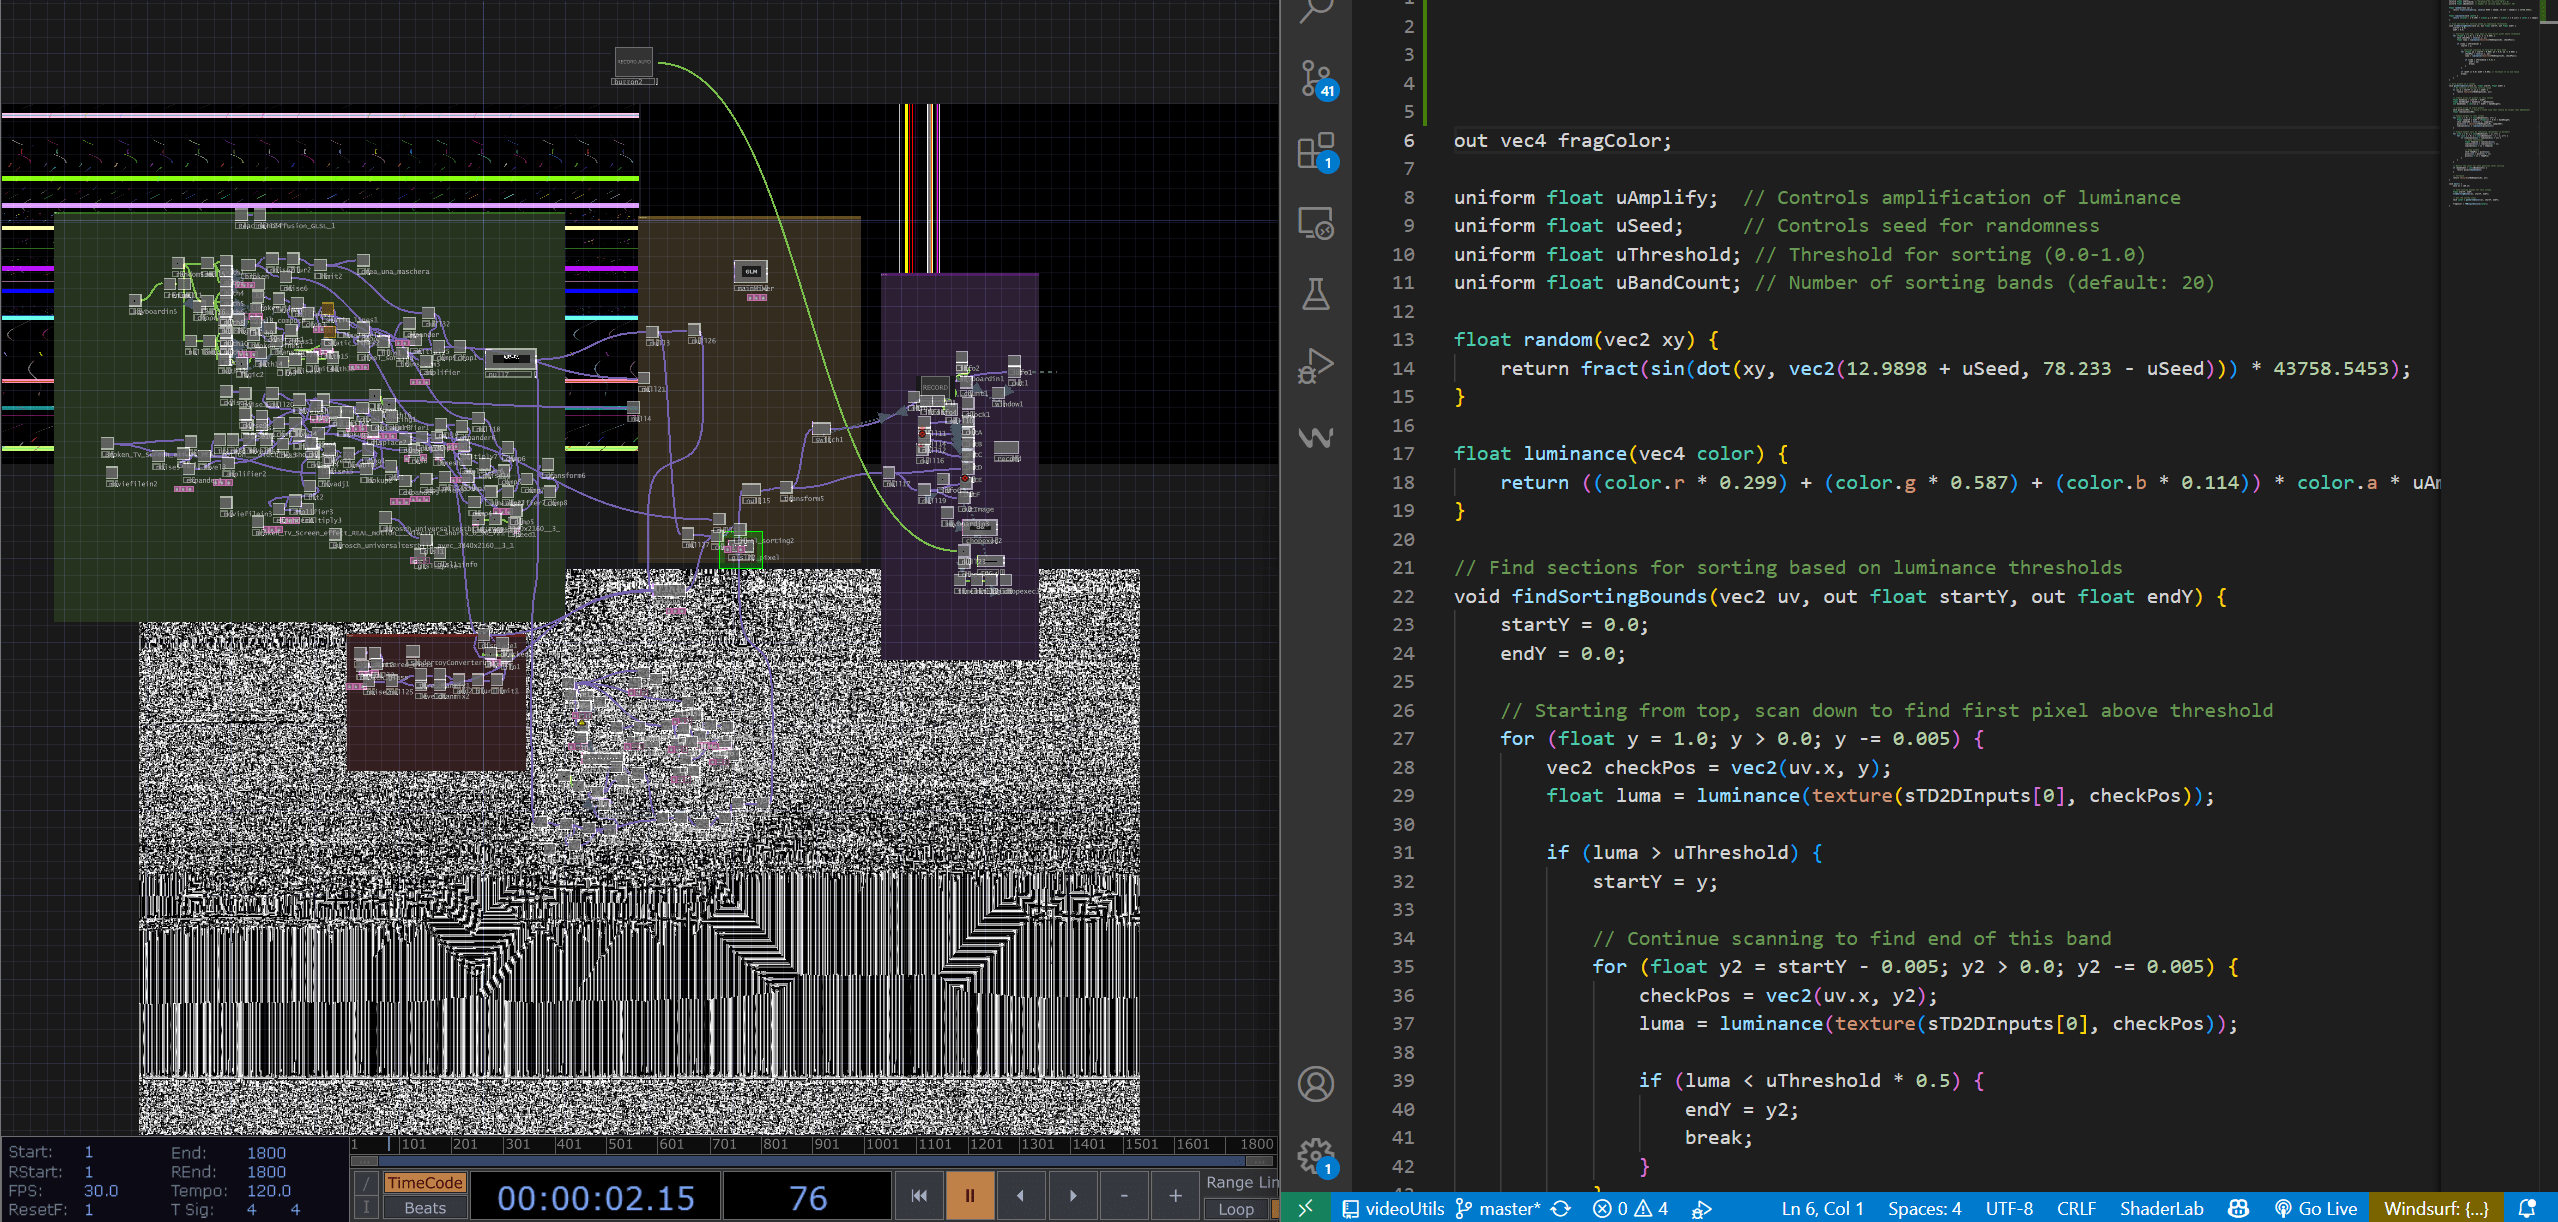The width and height of the screenshot is (2558, 1222).
Task: Click the I toggle left of Beats
Action: coord(366,1208)
